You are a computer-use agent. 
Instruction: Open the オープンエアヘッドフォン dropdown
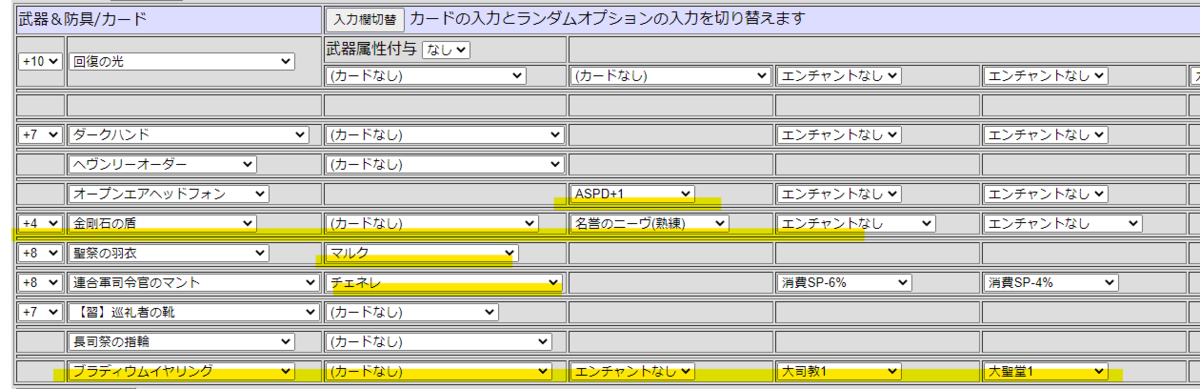[x=169, y=193]
